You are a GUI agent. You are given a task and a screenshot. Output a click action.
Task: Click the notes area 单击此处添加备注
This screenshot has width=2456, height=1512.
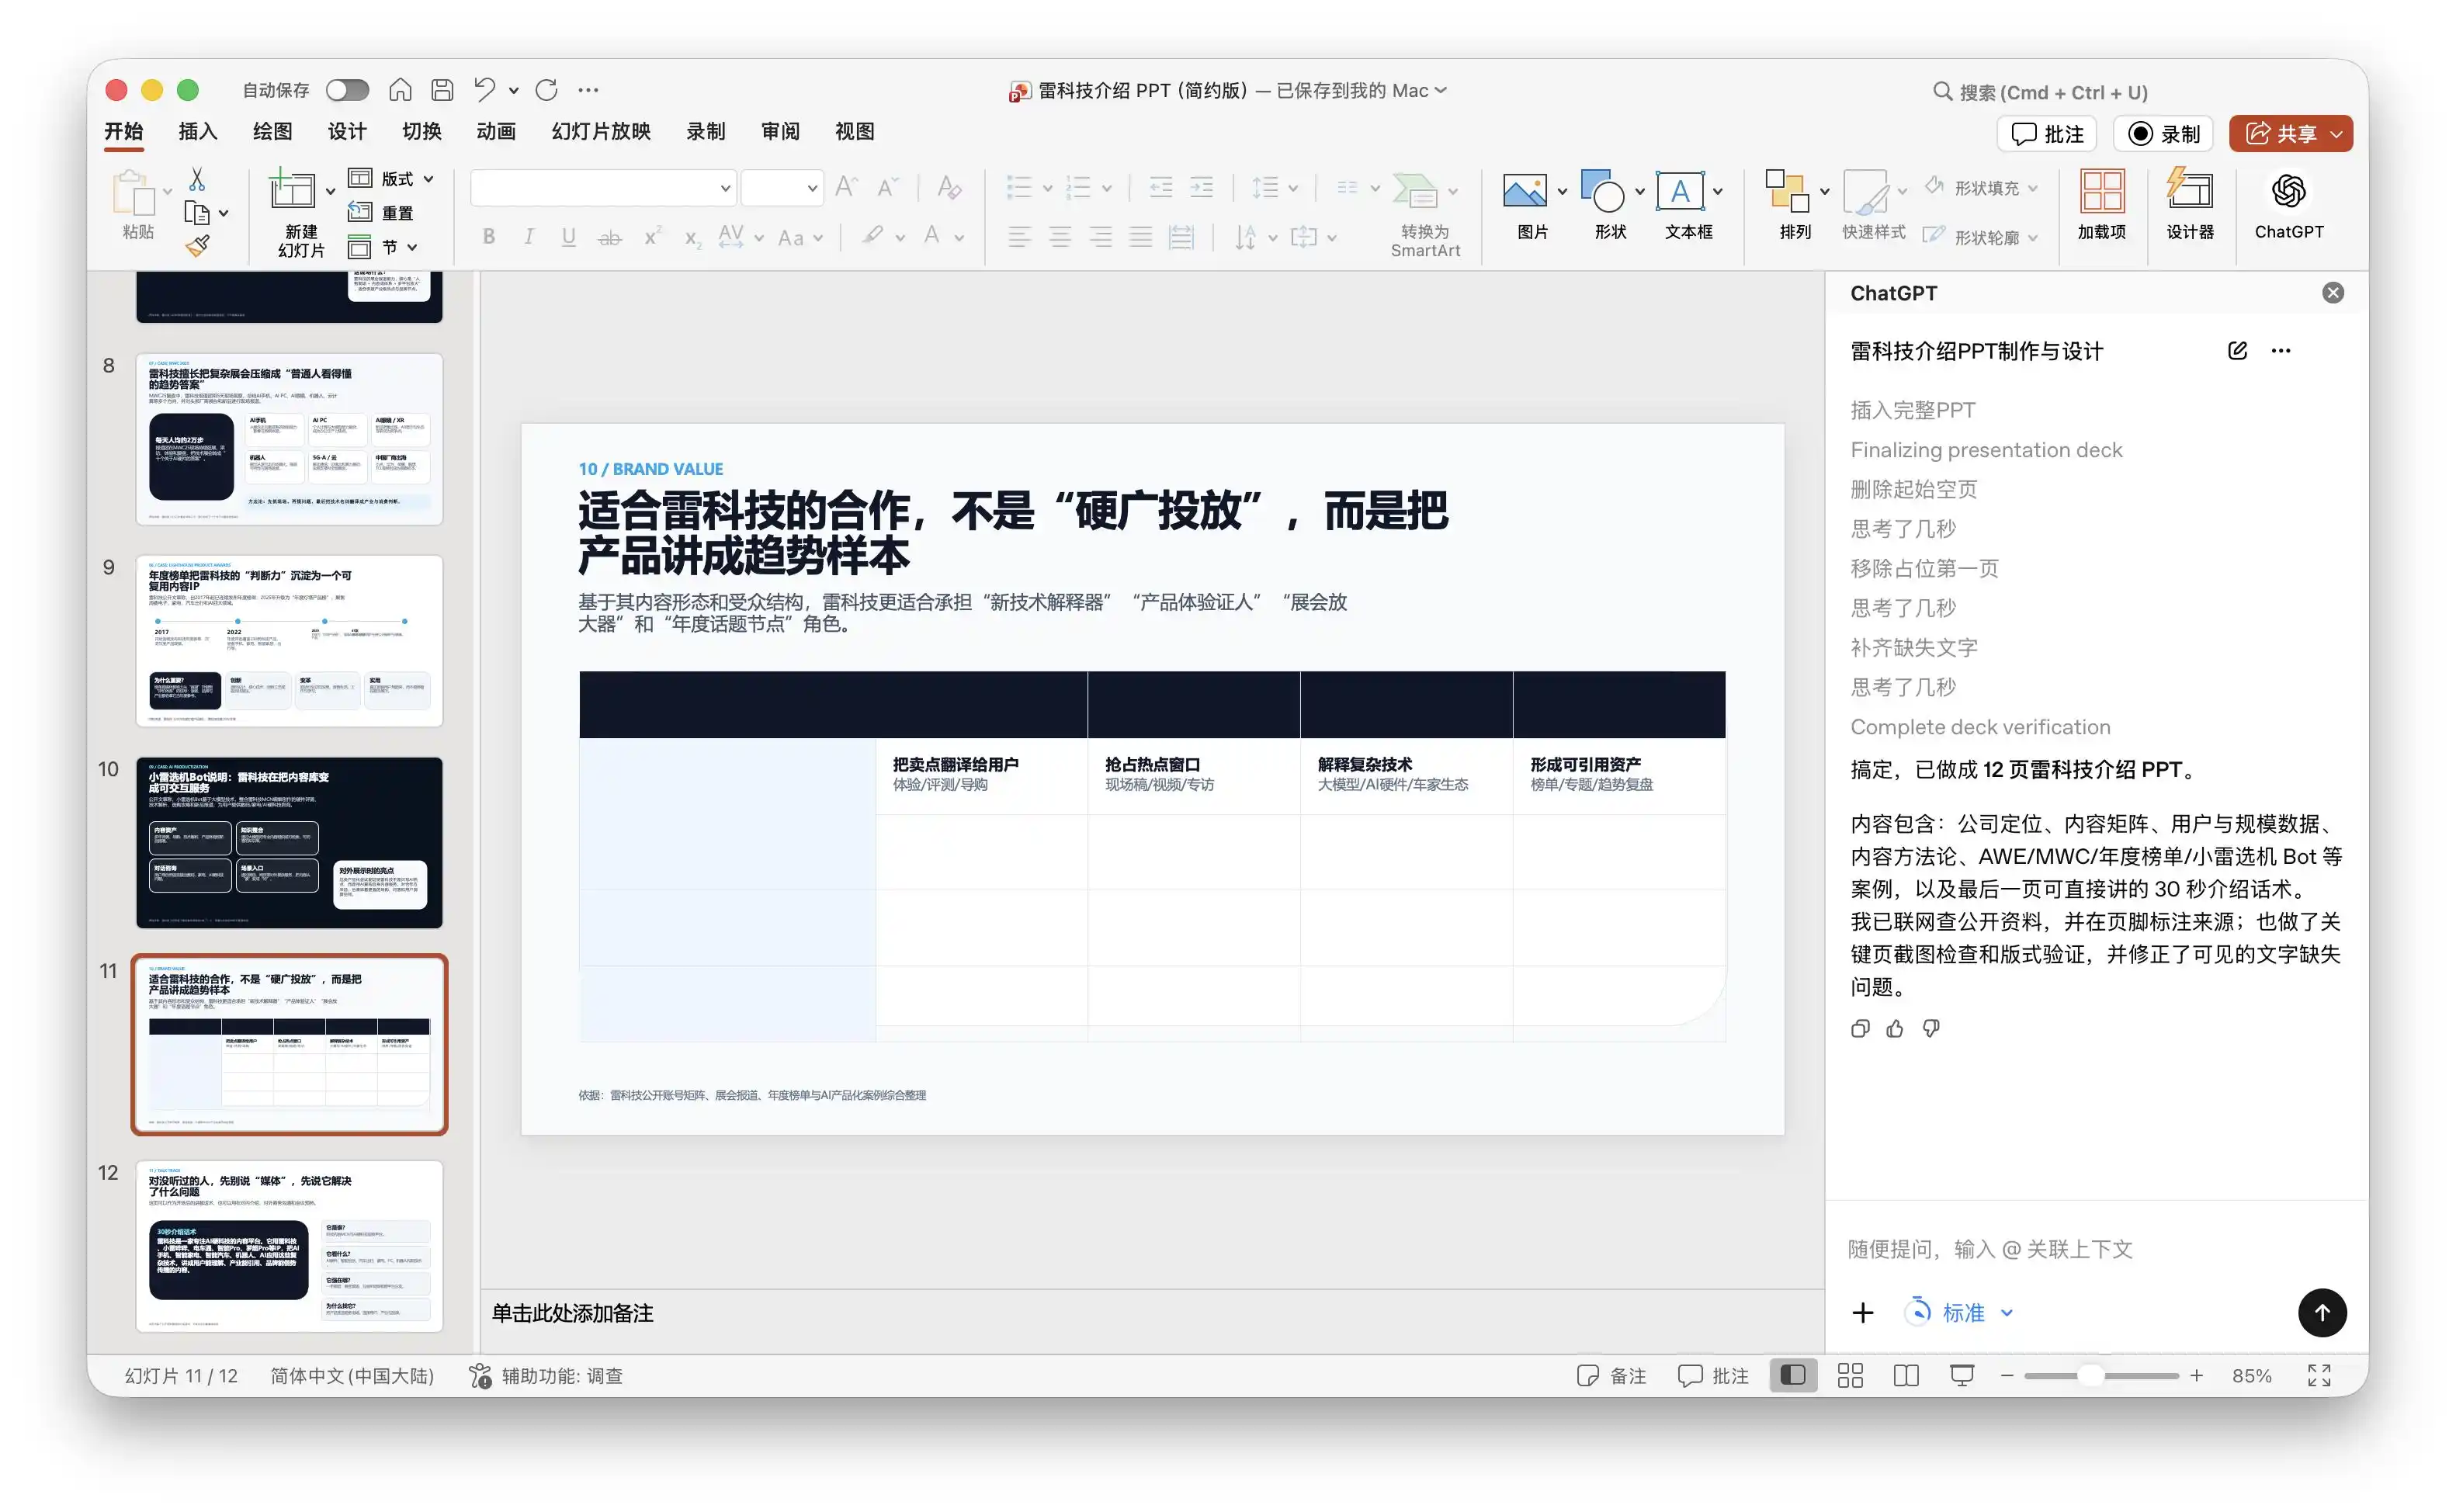(572, 1313)
